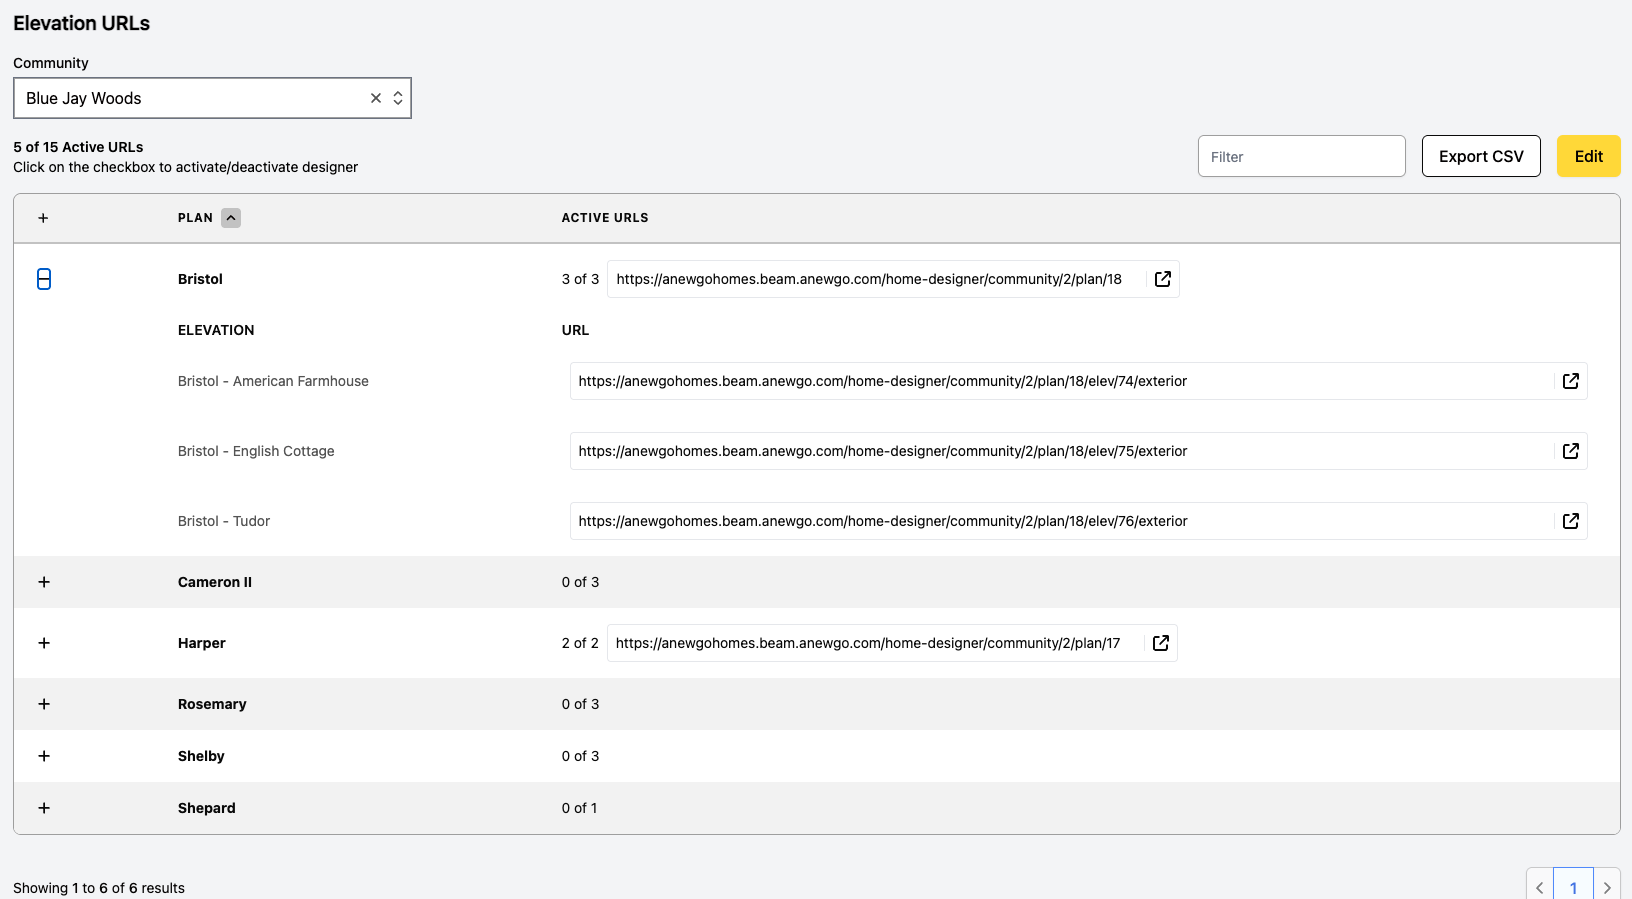Expand the Cameron II row

coord(44,582)
